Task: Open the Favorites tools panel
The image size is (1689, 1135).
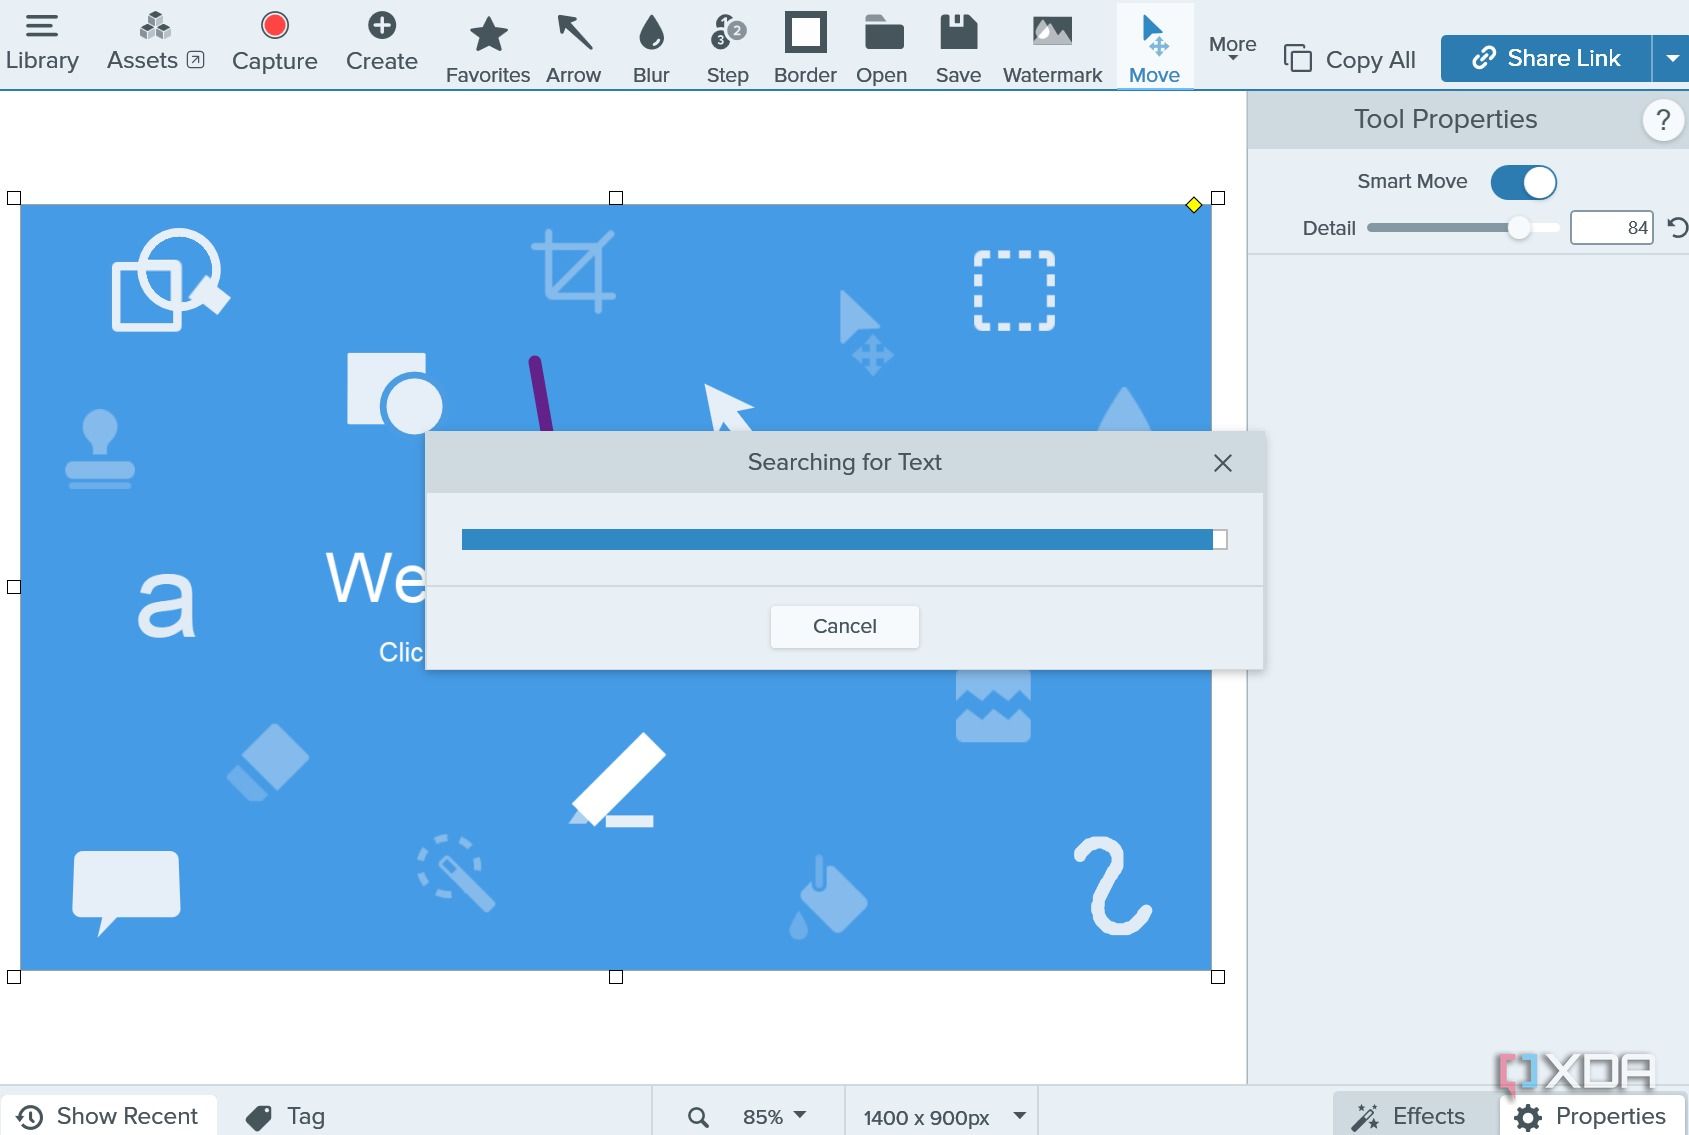Action: tap(487, 40)
